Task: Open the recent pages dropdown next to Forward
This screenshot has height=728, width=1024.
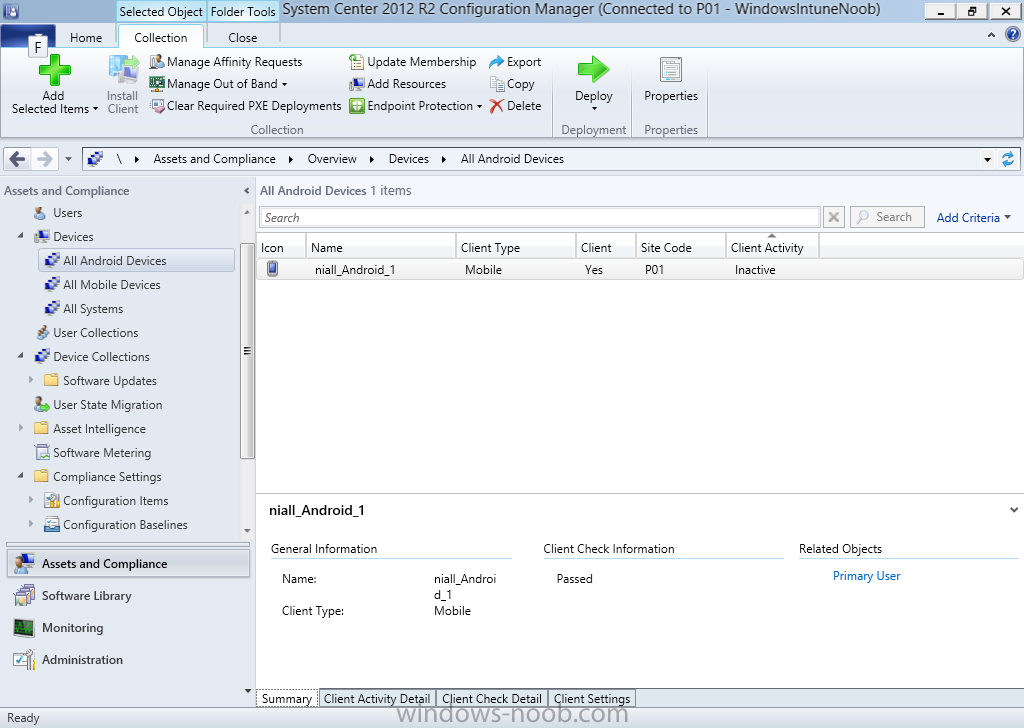Action: click(x=68, y=159)
